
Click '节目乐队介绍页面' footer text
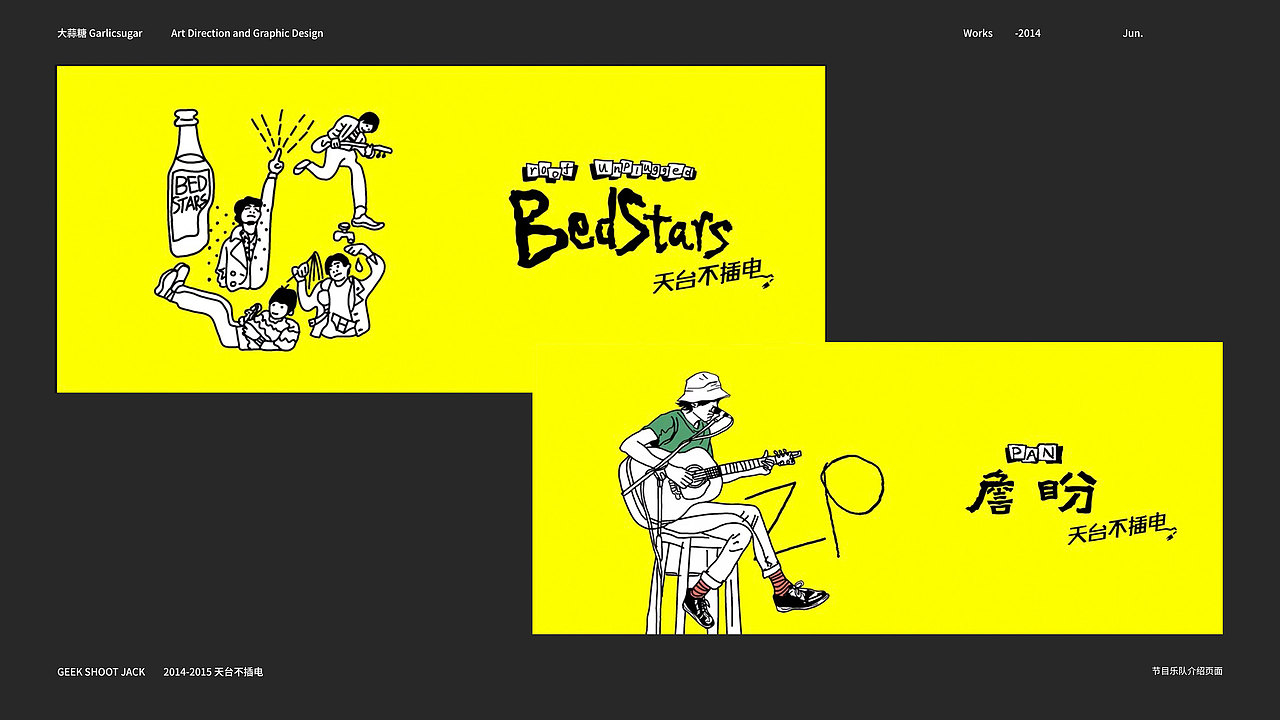[x=1187, y=671]
